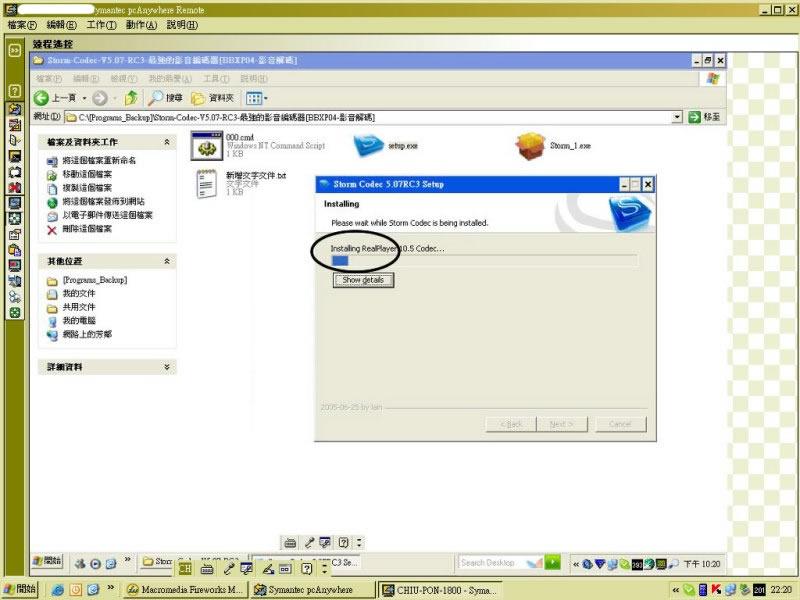The height and width of the screenshot is (600, 800).
Task: Expand the pcAnywhere side toolbar chevron
Action: point(15,50)
